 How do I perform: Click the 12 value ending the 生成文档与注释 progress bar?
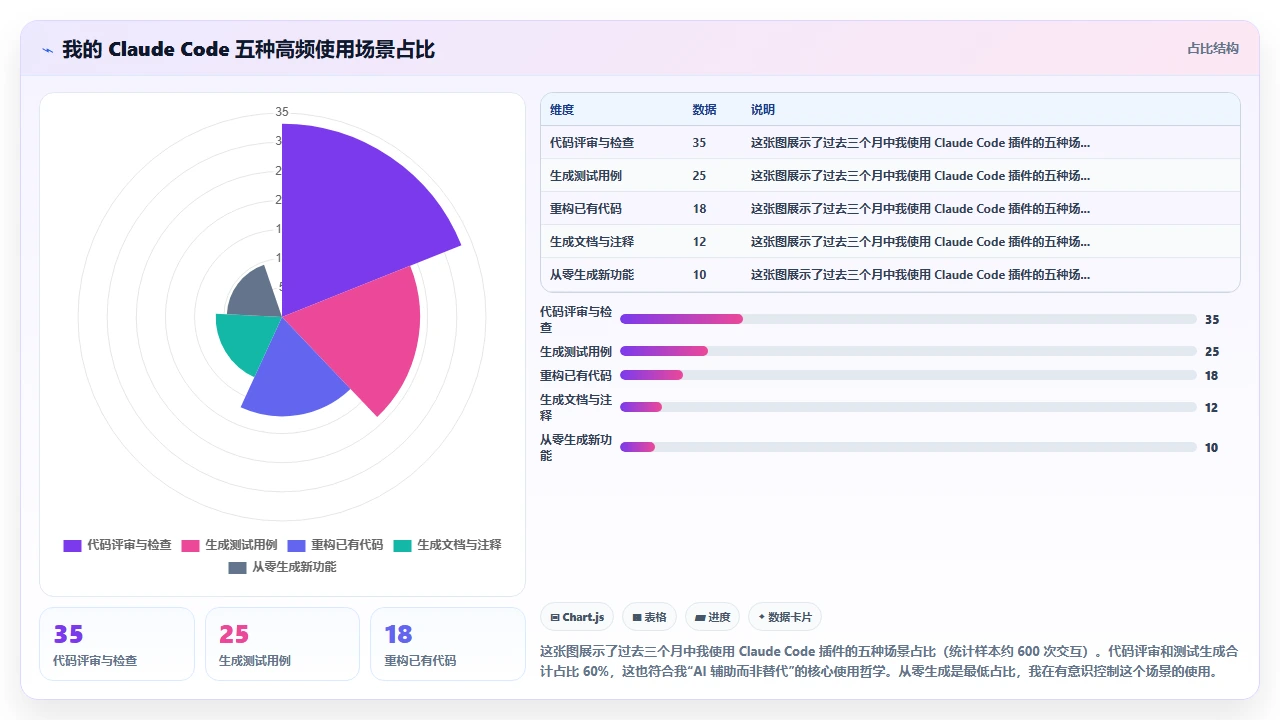click(1212, 408)
